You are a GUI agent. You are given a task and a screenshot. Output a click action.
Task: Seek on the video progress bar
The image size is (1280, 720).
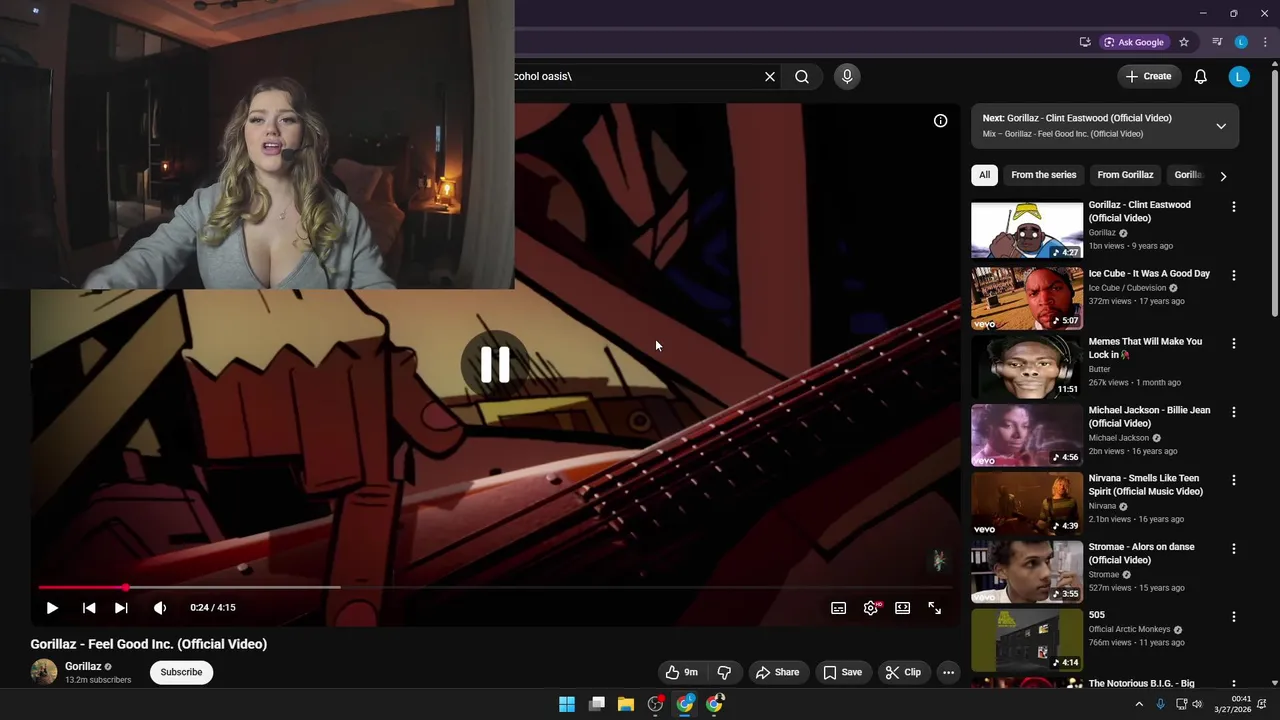coord(495,587)
